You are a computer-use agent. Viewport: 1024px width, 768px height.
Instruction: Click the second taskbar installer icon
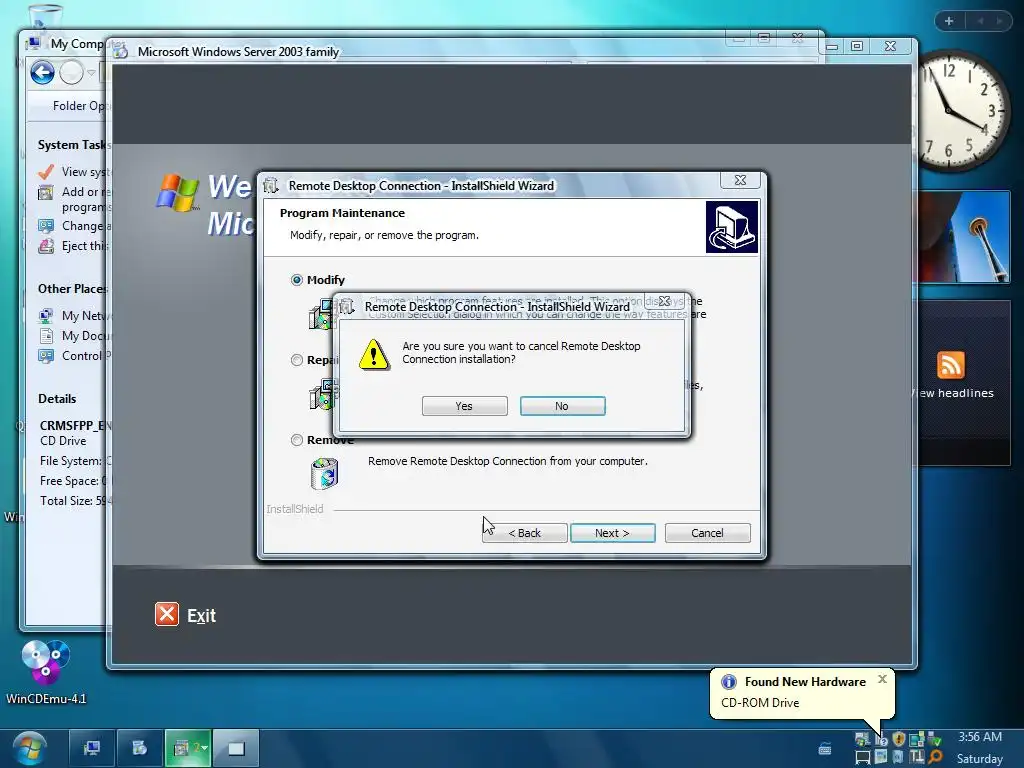click(x=139, y=748)
